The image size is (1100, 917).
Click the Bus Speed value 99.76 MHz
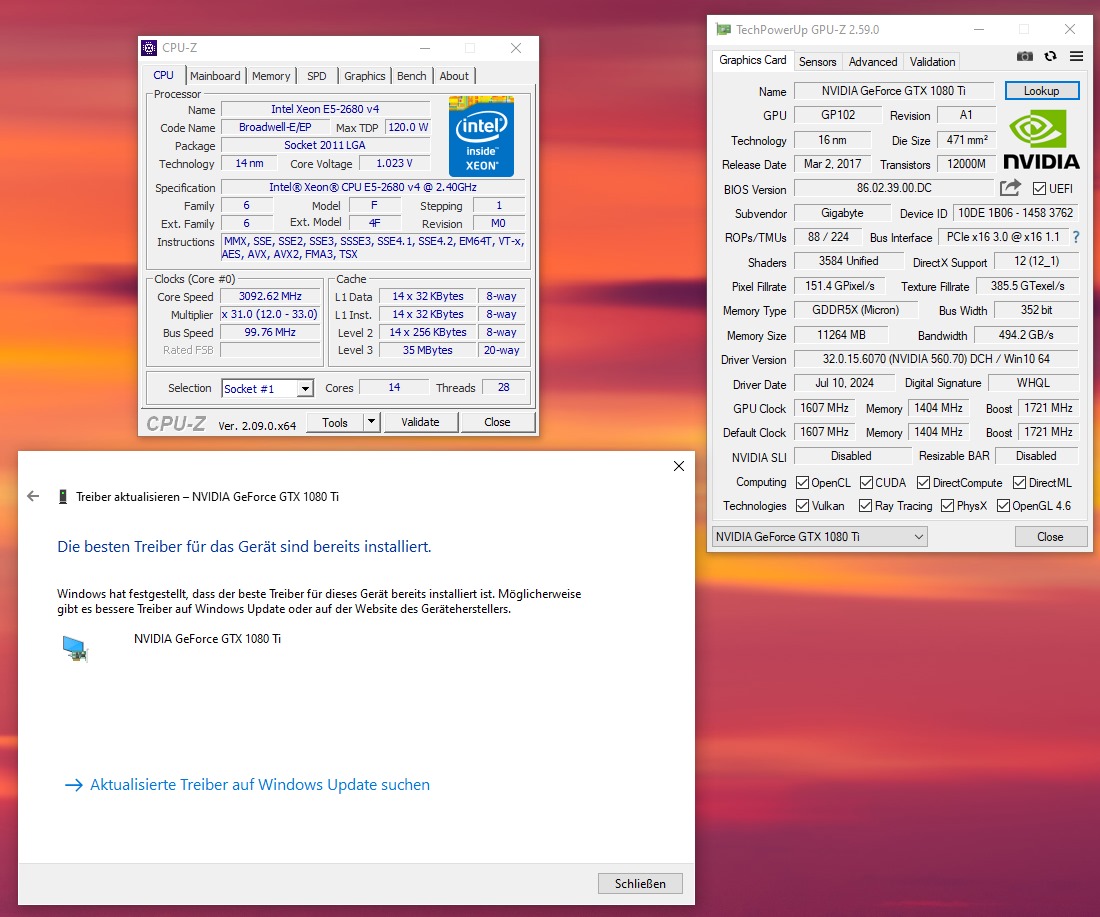click(270, 333)
